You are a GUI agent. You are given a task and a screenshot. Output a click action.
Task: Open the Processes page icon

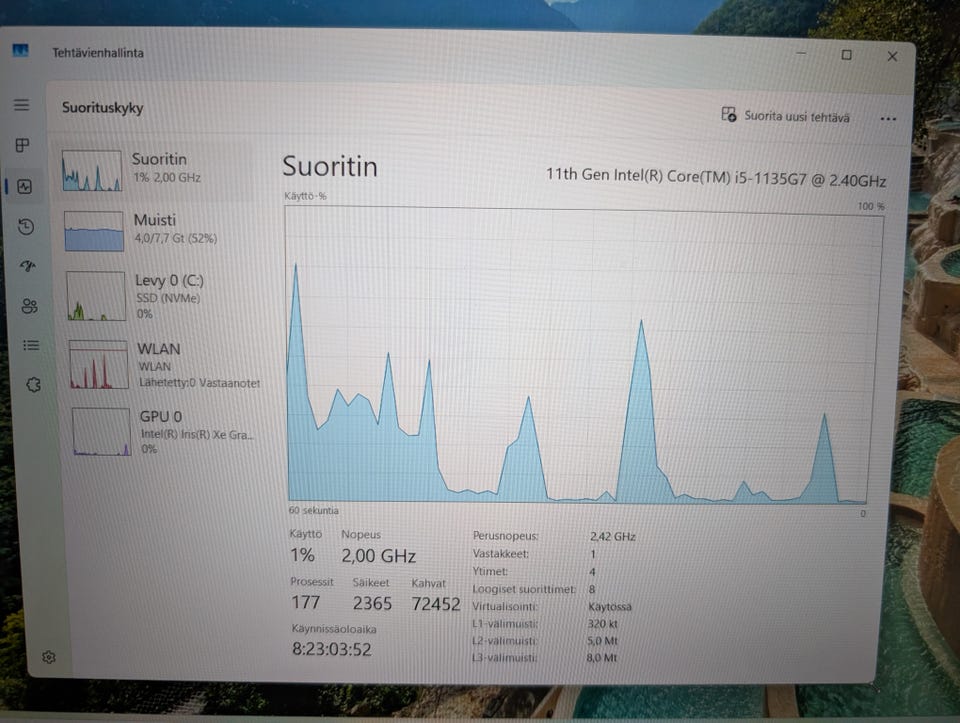pyautogui.click(x=23, y=145)
